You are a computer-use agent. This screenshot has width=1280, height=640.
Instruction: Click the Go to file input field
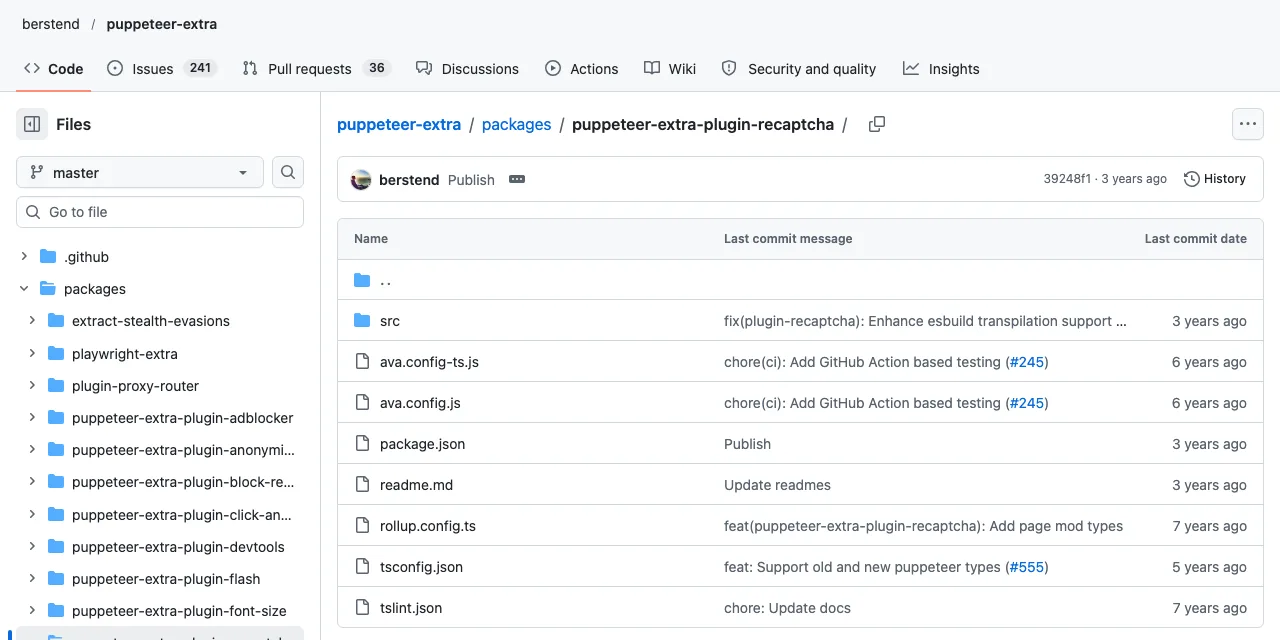pyautogui.click(x=160, y=212)
